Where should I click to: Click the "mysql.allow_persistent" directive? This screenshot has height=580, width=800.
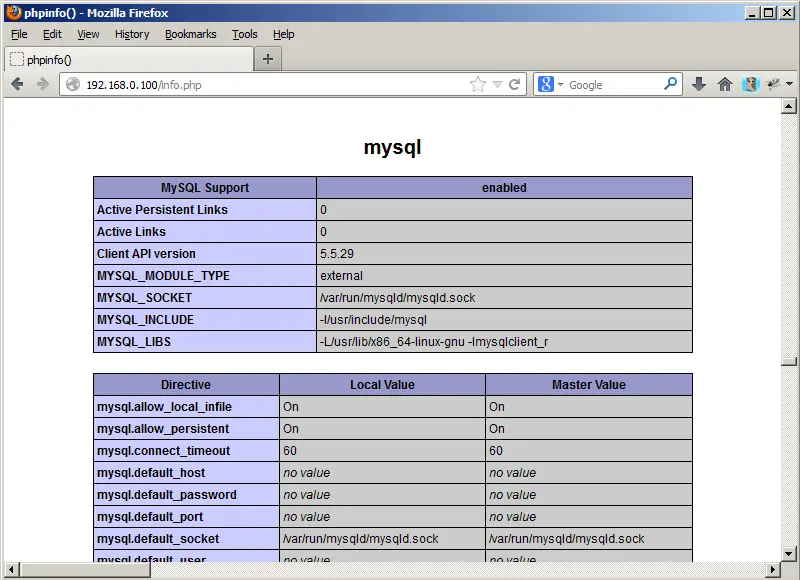163,428
